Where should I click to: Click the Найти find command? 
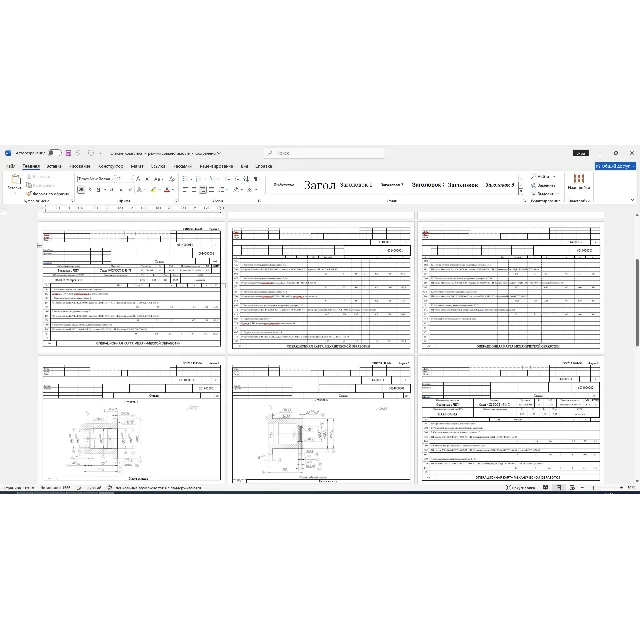(x=543, y=177)
